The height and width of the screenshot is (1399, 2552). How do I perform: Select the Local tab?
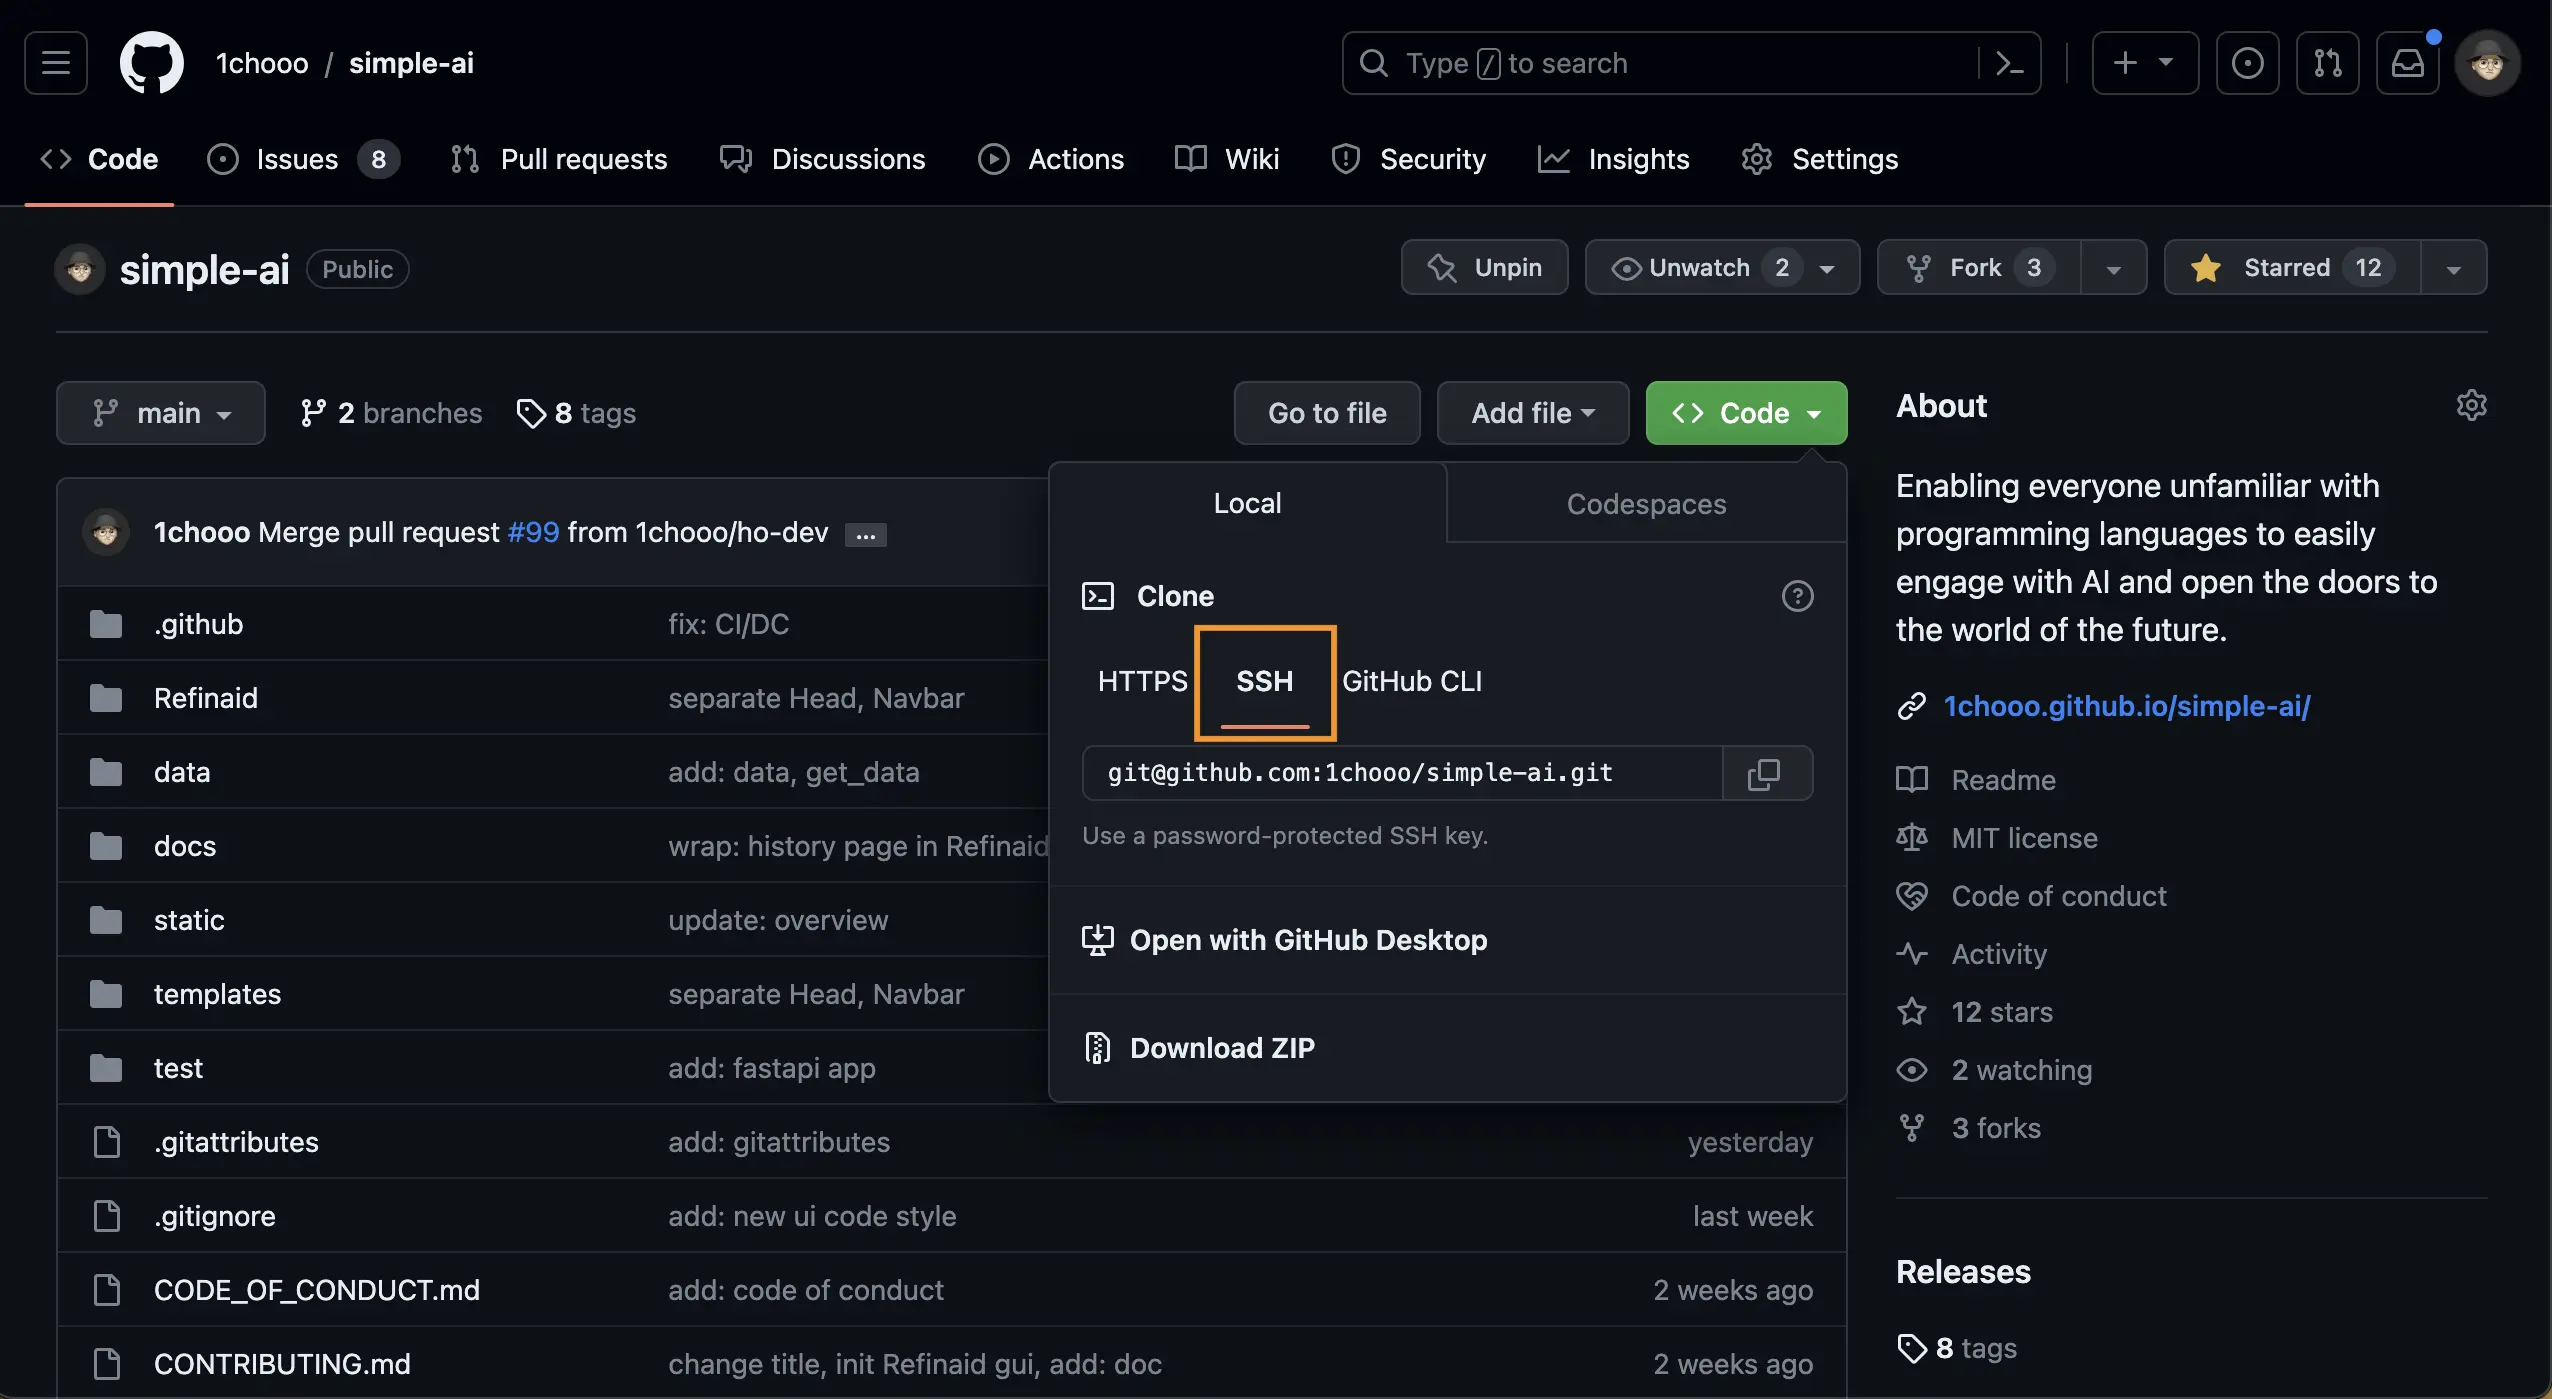(x=1247, y=503)
